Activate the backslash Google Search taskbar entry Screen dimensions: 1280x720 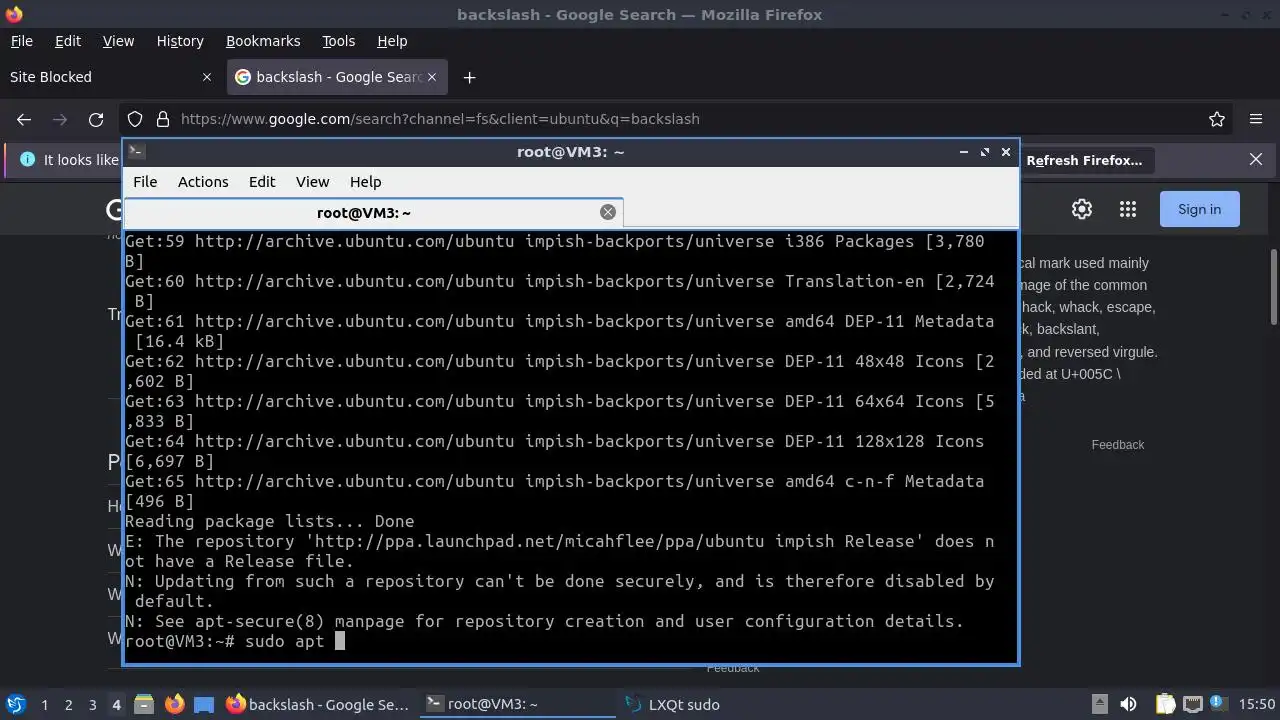tap(317, 704)
